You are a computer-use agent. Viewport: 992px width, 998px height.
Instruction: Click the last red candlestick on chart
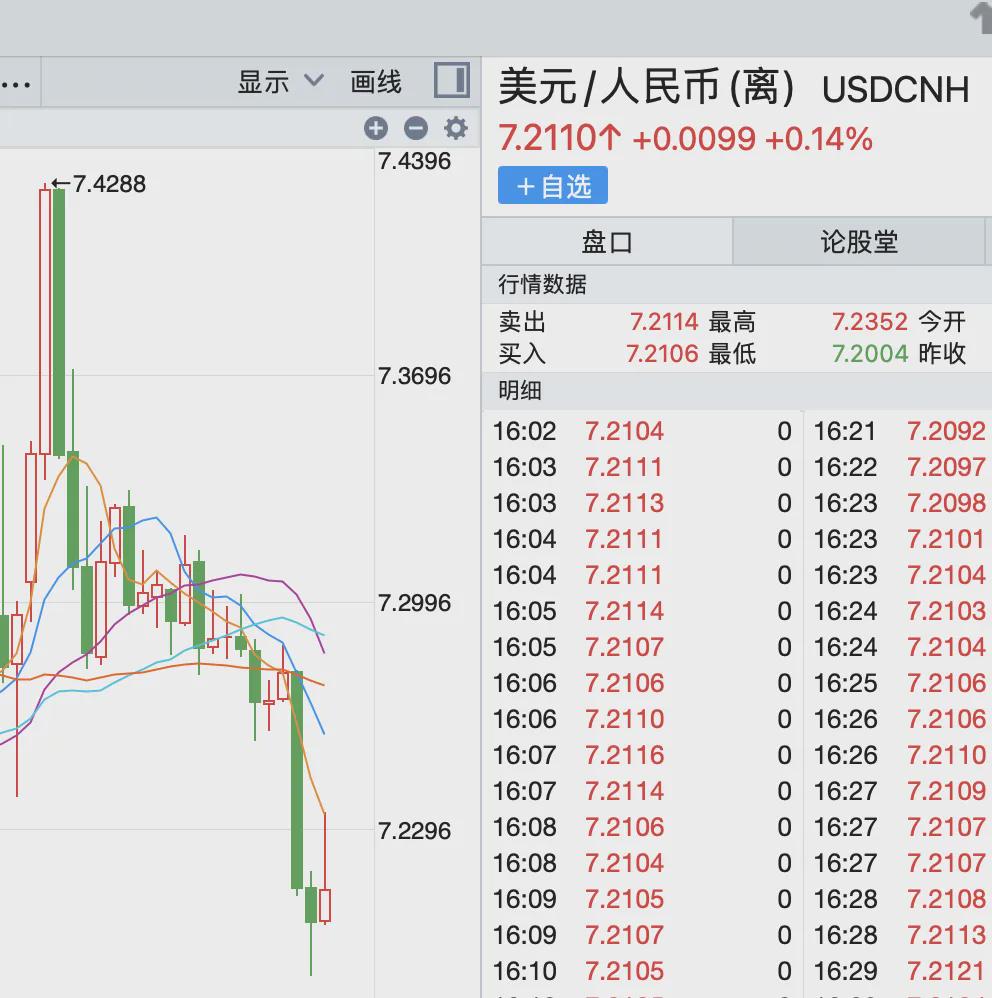pyautogui.click(x=325, y=905)
